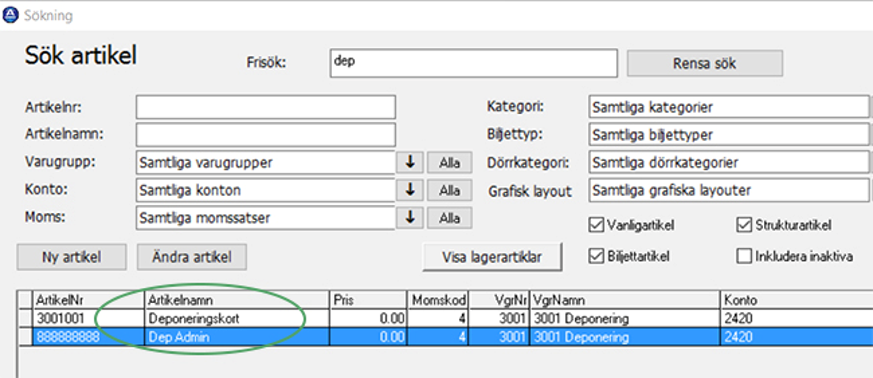This screenshot has width=873, height=378.
Task: Open the Kategori dropdown
Action: point(729,106)
